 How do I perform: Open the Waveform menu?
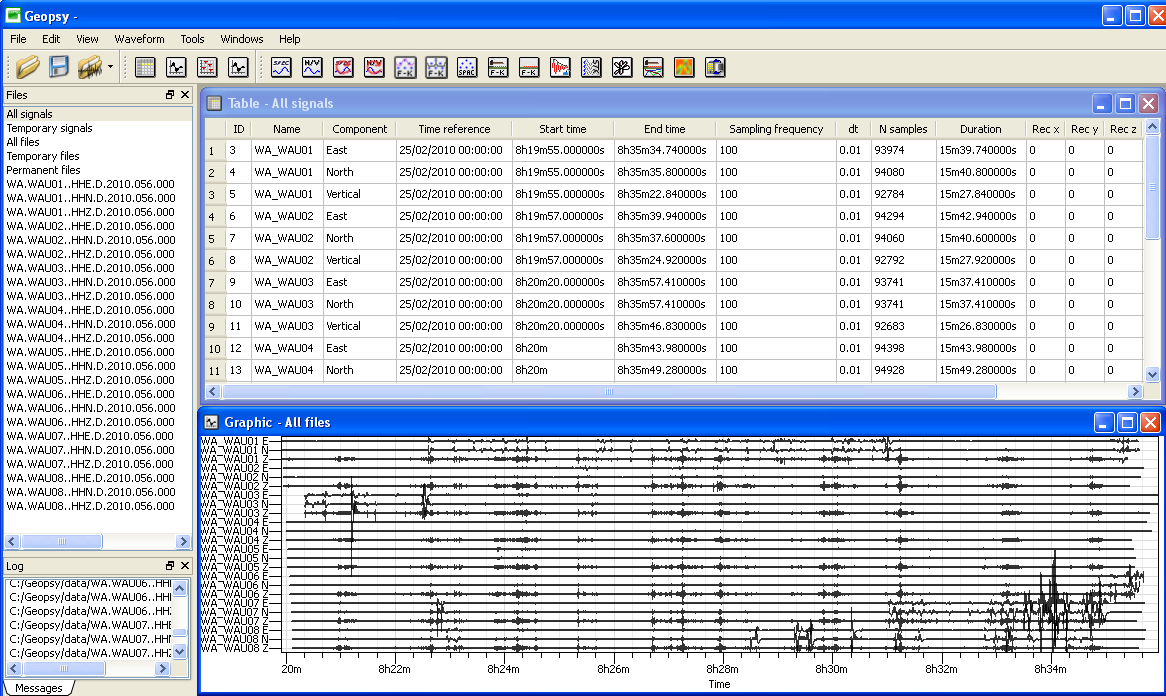(x=139, y=39)
